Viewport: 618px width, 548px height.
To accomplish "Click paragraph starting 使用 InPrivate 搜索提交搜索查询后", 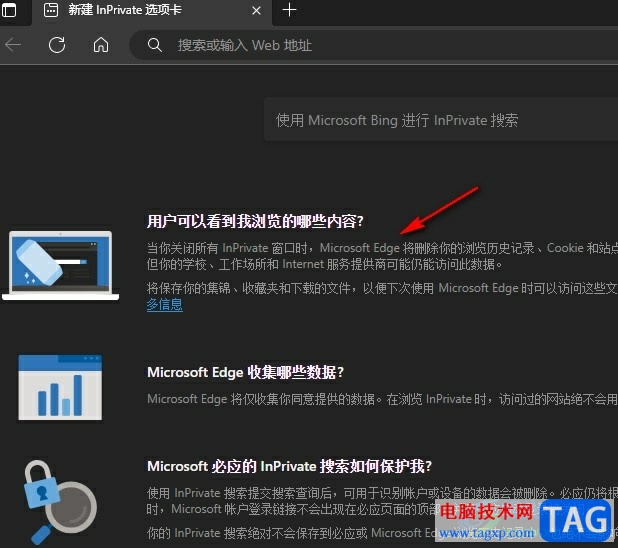I will tap(382, 501).
